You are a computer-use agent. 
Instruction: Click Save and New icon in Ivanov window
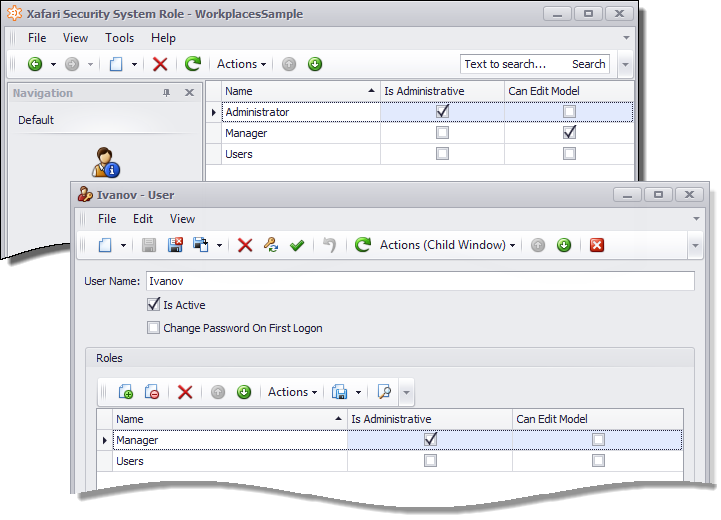click(x=201, y=245)
